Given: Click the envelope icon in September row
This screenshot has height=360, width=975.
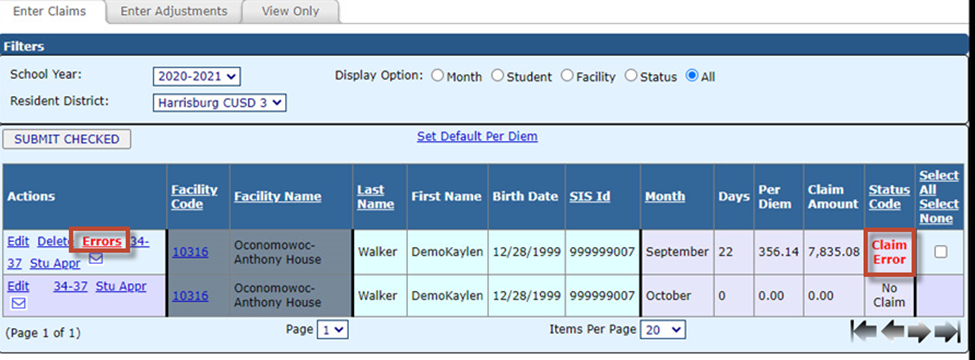Looking at the screenshot, I should pos(96,259).
